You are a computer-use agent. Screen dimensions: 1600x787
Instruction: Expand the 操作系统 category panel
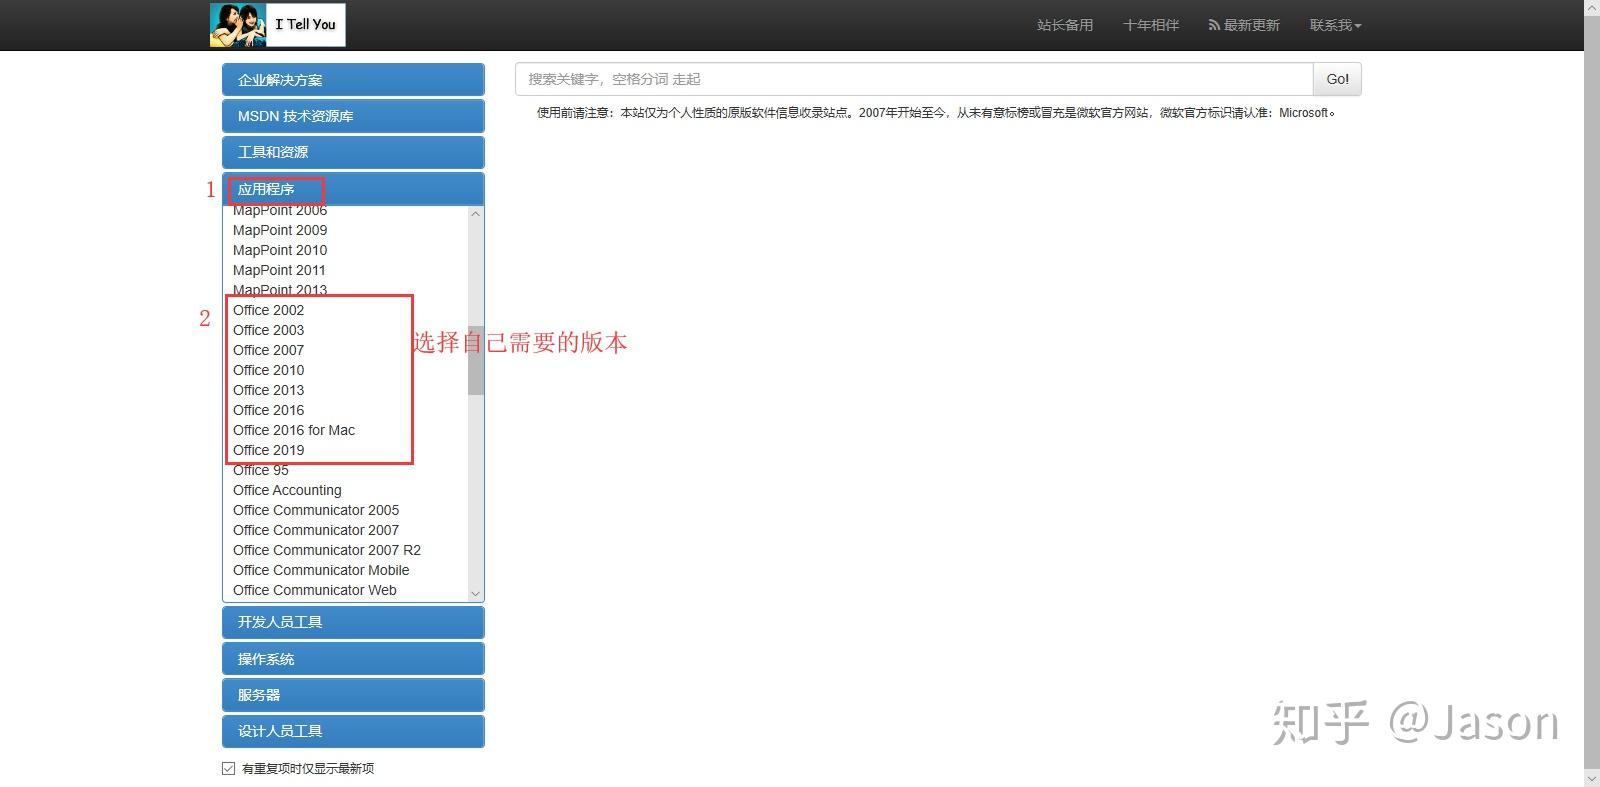coord(353,659)
